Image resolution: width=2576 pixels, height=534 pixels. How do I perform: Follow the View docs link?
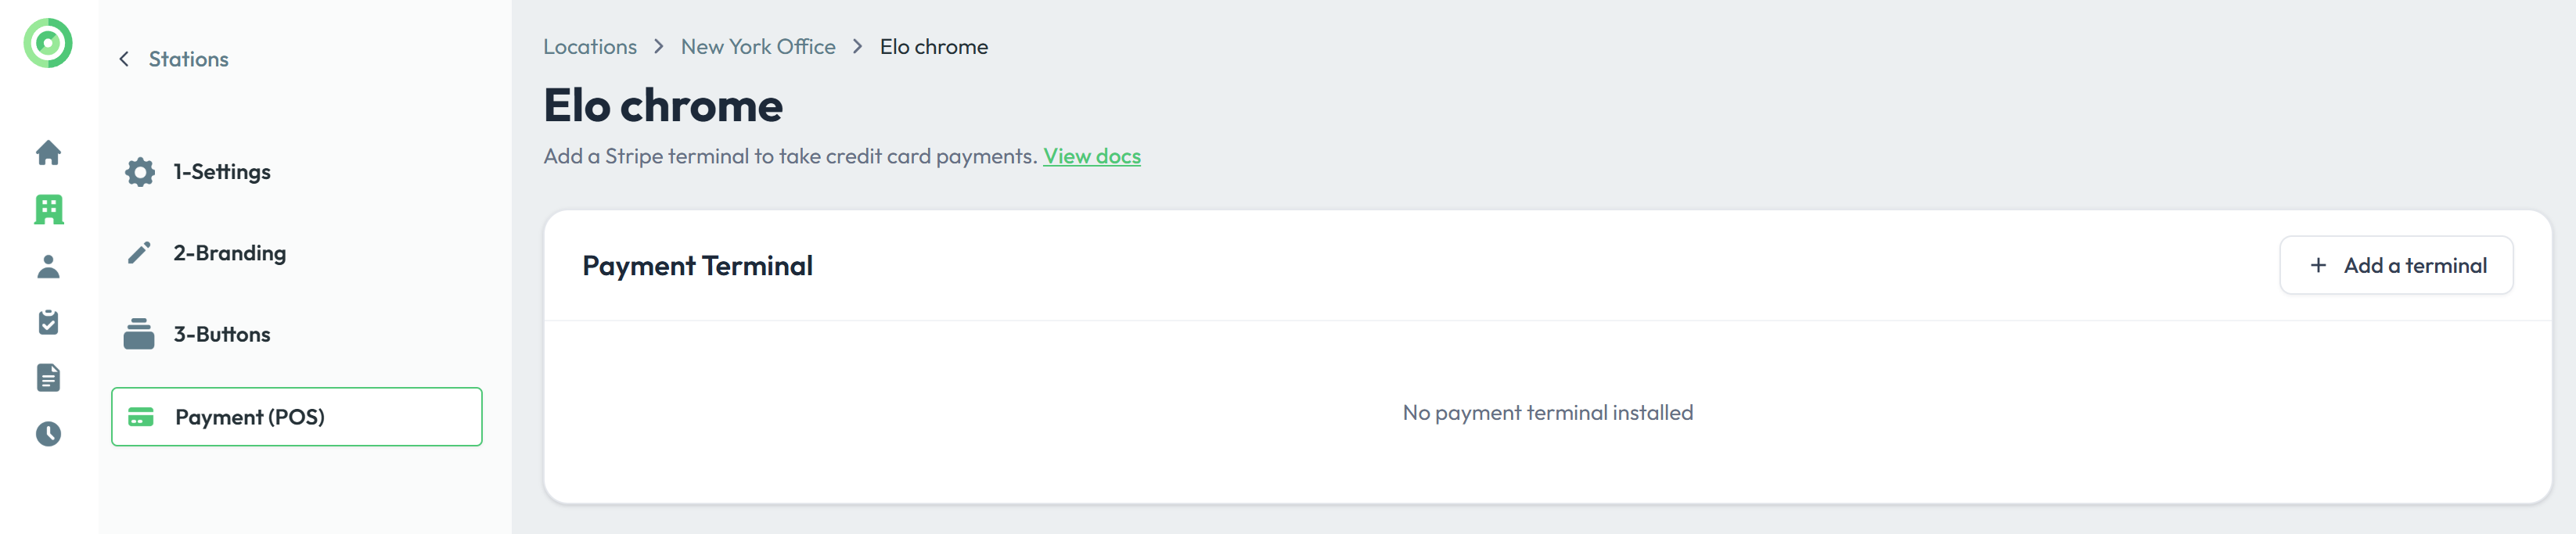tap(1091, 156)
